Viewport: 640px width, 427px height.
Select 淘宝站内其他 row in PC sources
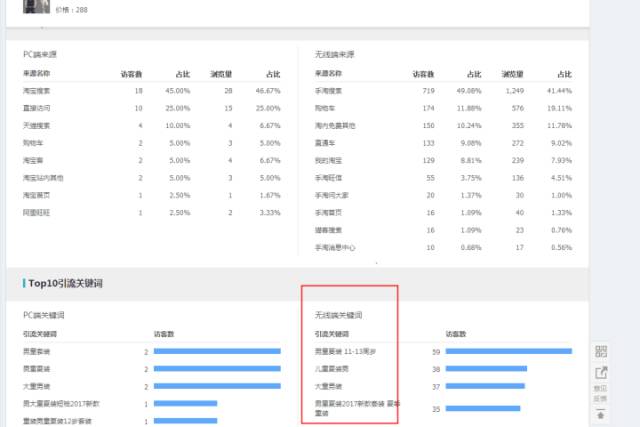tap(152, 178)
